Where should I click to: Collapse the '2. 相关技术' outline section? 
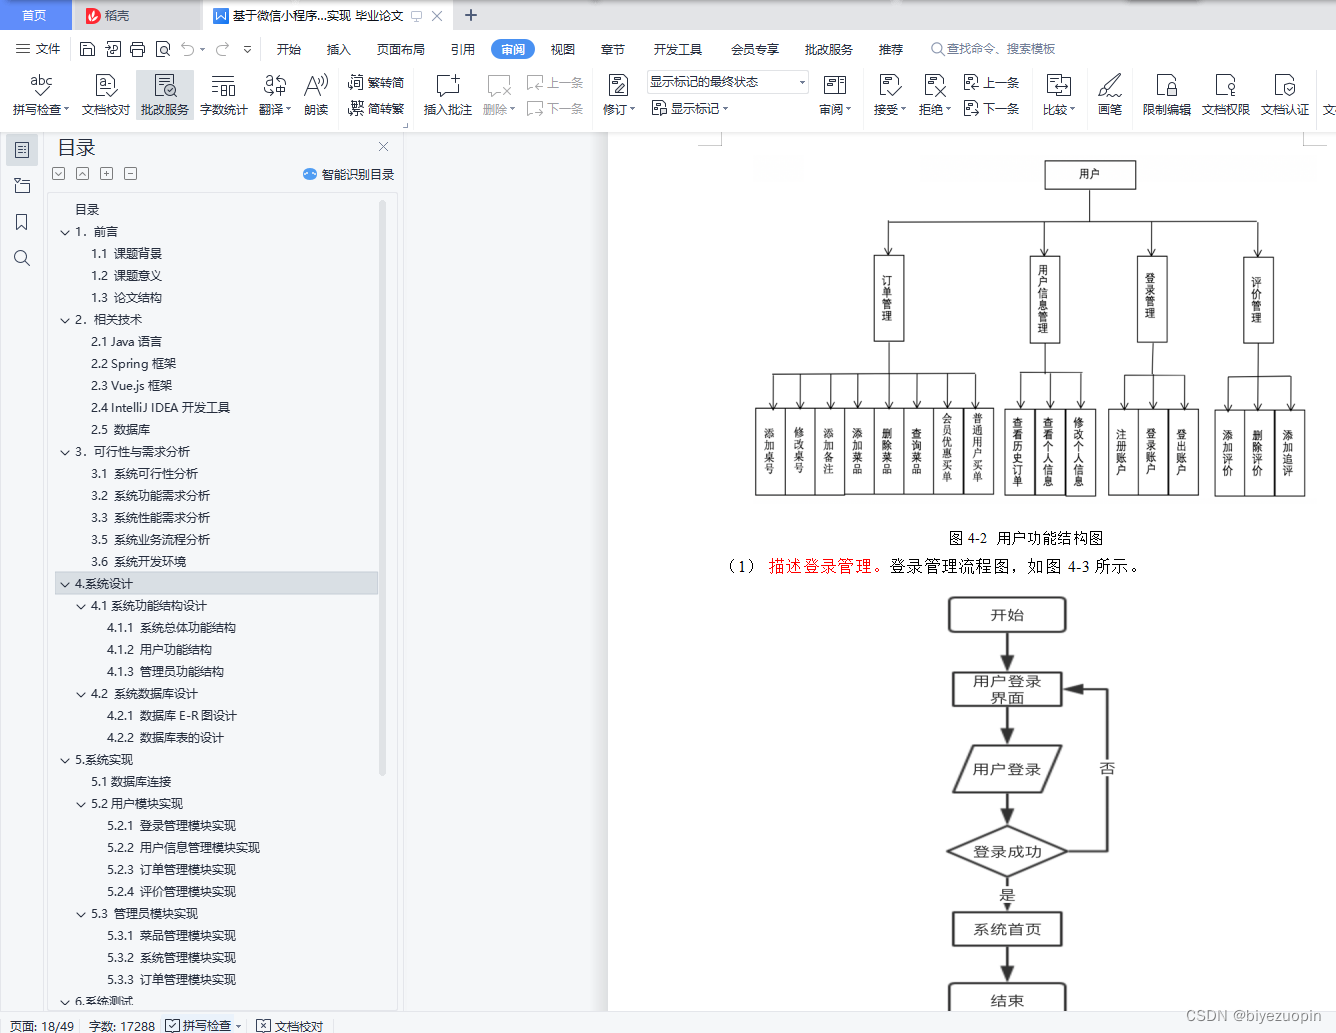click(x=65, y=320)
